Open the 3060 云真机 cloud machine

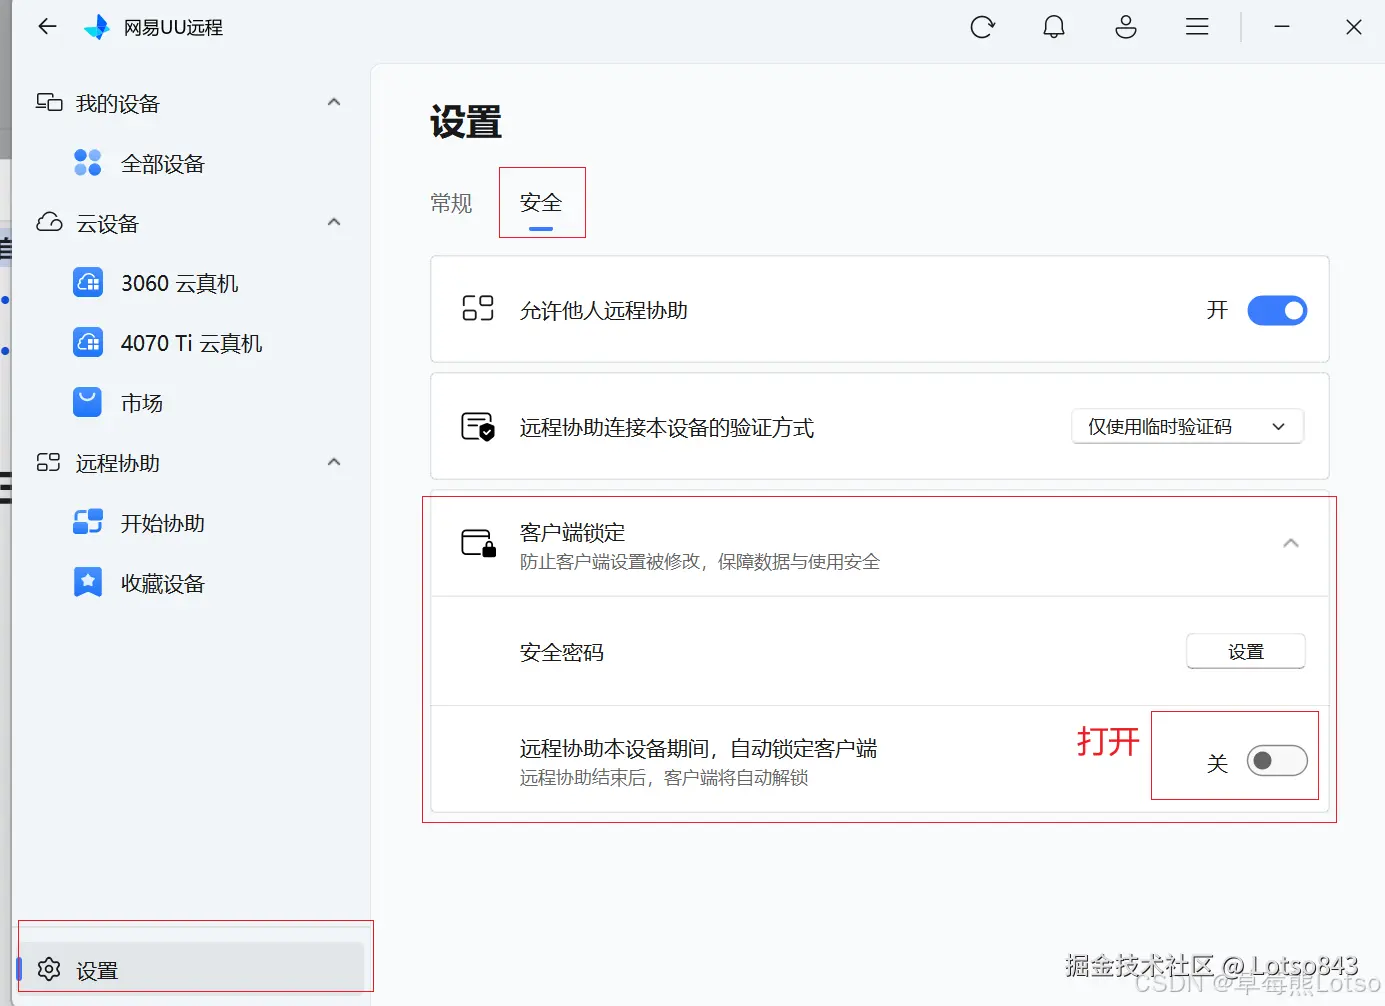(x=178, y=283)
